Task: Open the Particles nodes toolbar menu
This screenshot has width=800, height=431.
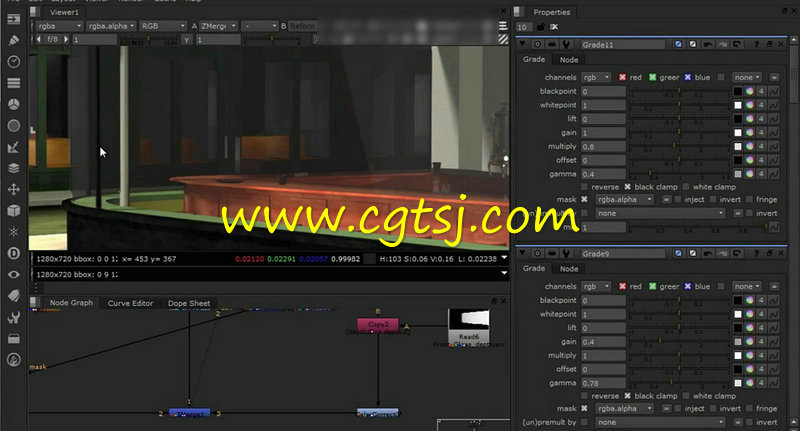Action: pyautogui.click(x=14, y=232)
